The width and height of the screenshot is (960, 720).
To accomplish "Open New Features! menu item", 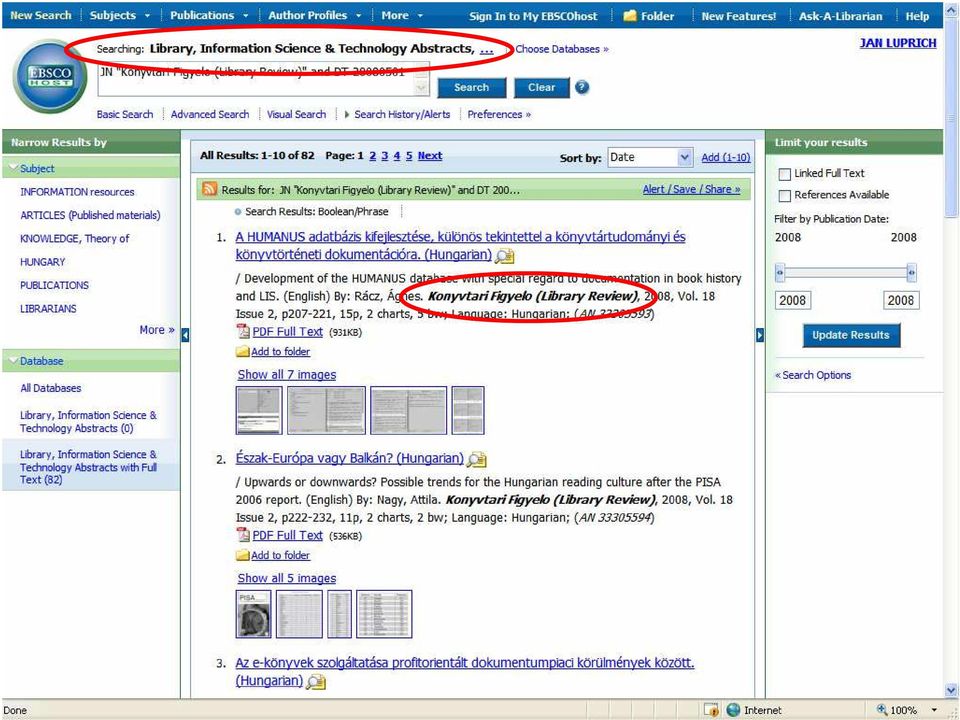I will pos(738,17).
